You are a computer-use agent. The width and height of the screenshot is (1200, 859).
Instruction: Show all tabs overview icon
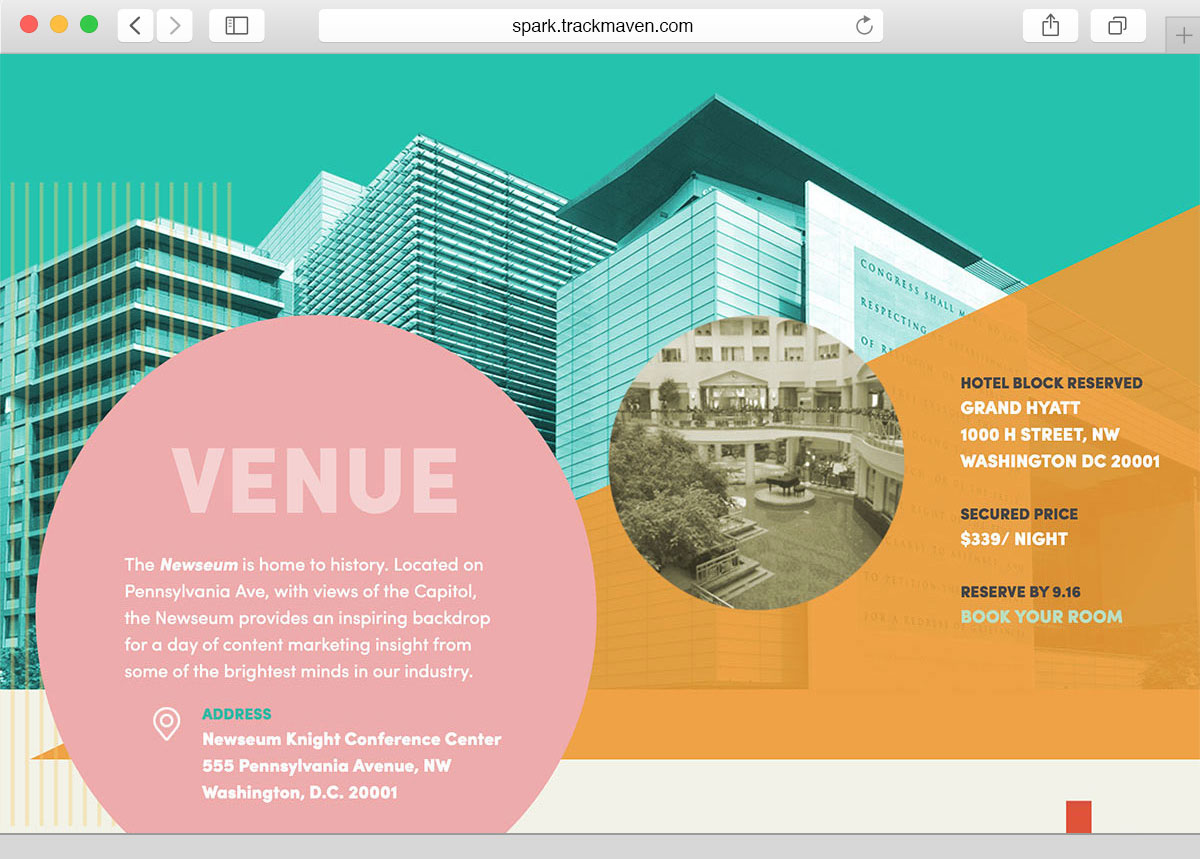coord(1118,26)
